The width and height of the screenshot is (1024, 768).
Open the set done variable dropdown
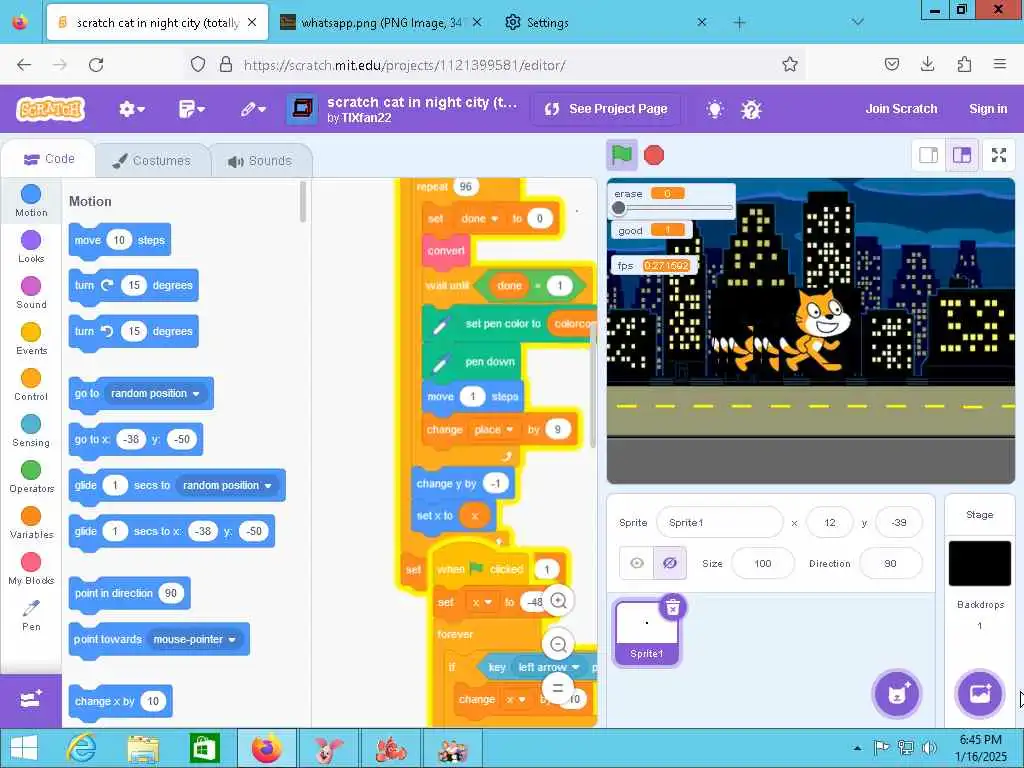pyautogui.click(x=480, y=219)
